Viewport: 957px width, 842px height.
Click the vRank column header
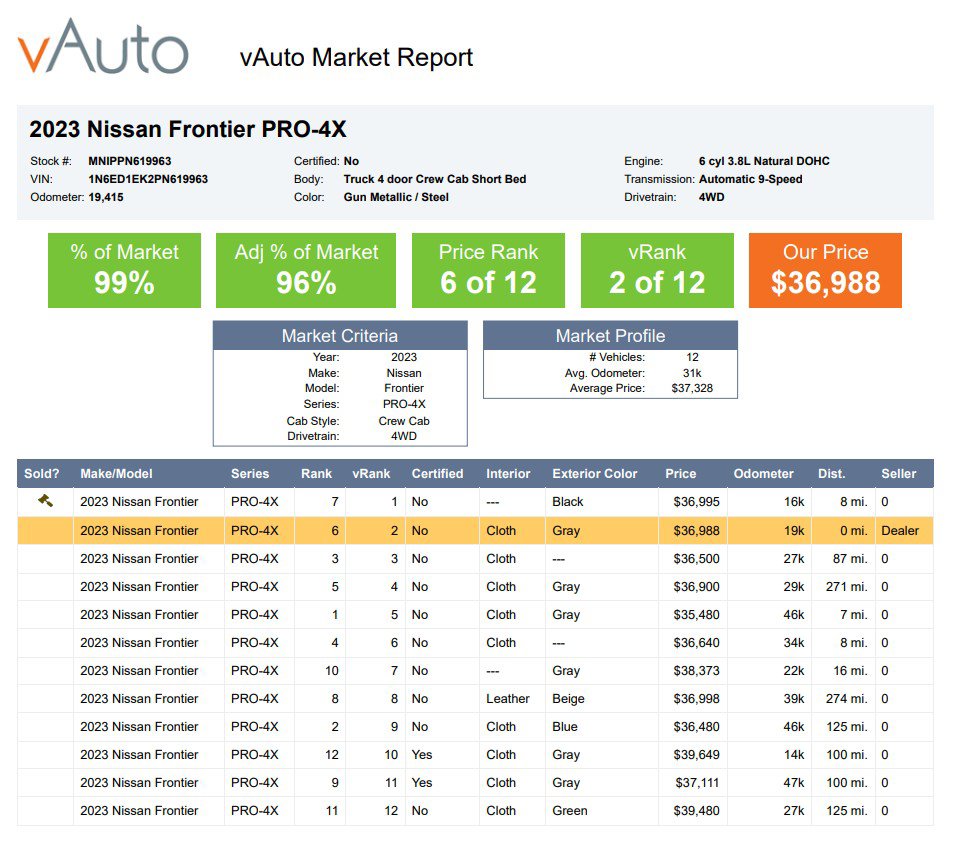(x=371, y=473)
